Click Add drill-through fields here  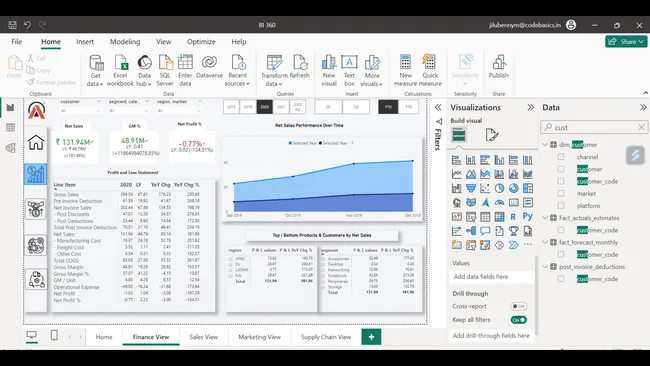(492, 336)
